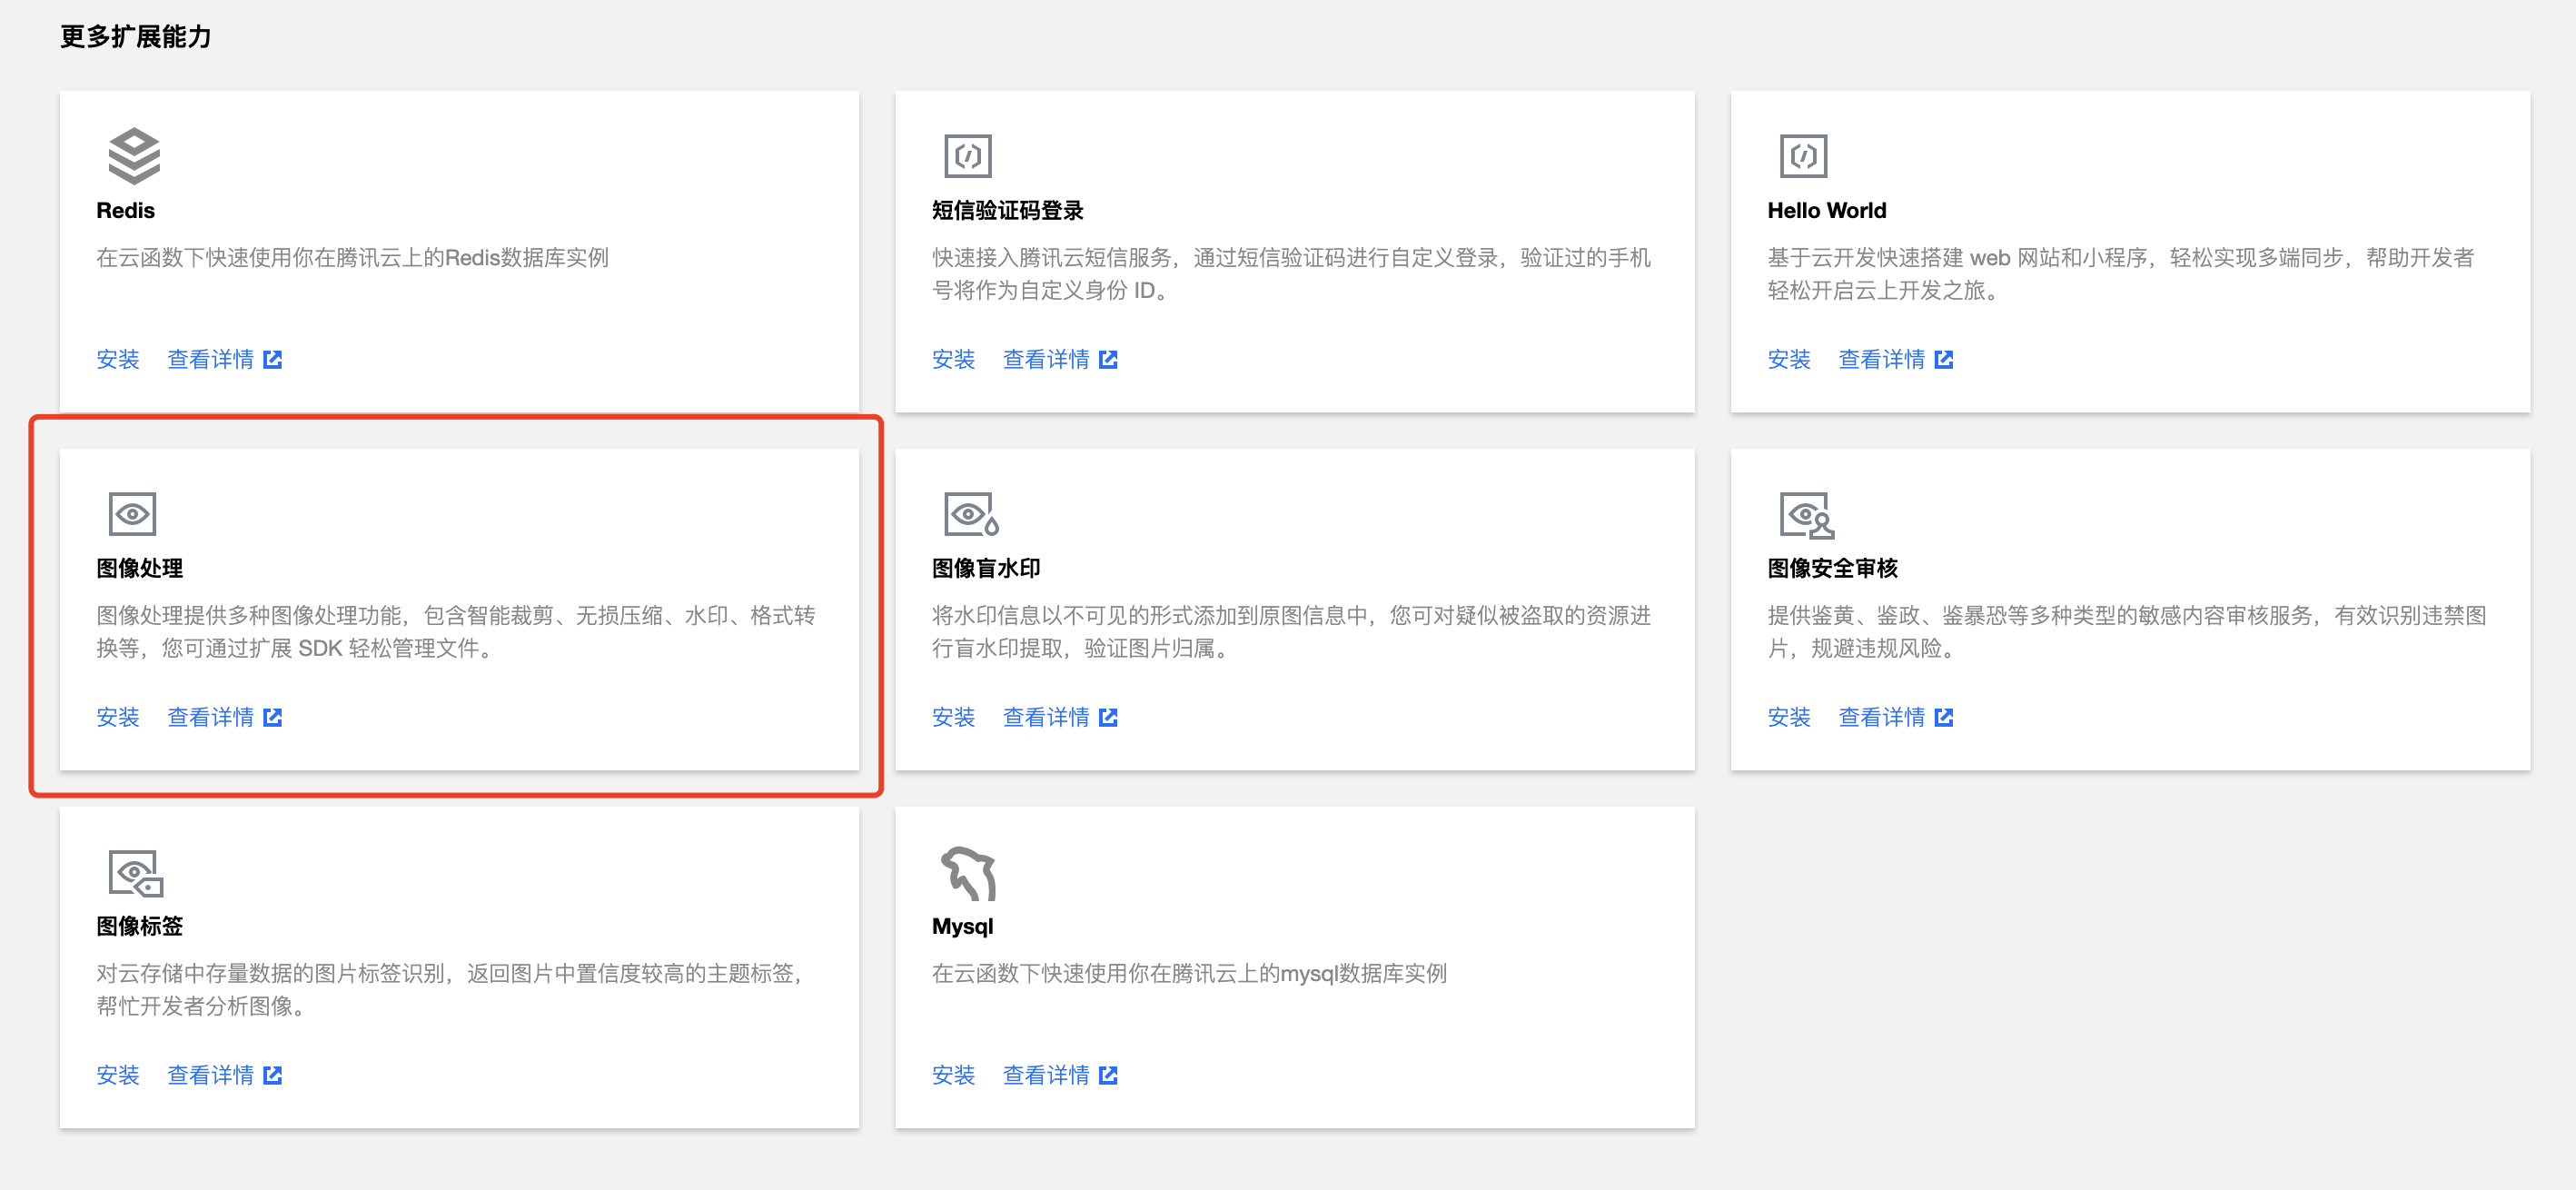Click the 图像盲水印 eye-droplet icon

point(970,514)
